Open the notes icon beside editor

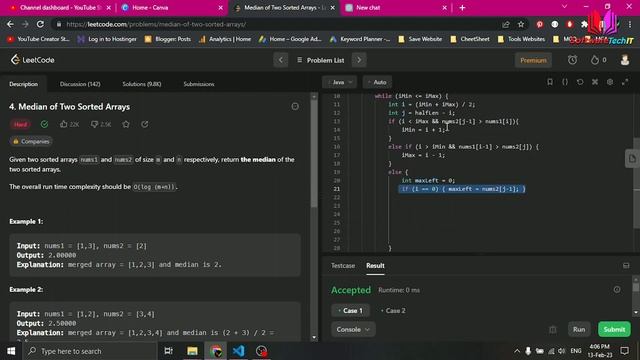point(632,158)
